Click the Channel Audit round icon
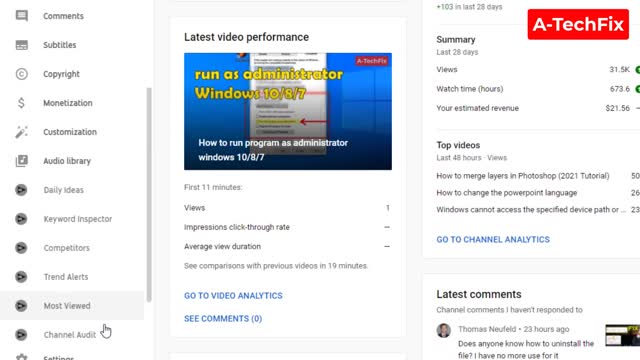This screenshot has height=360, width=640. click(21, 335)
